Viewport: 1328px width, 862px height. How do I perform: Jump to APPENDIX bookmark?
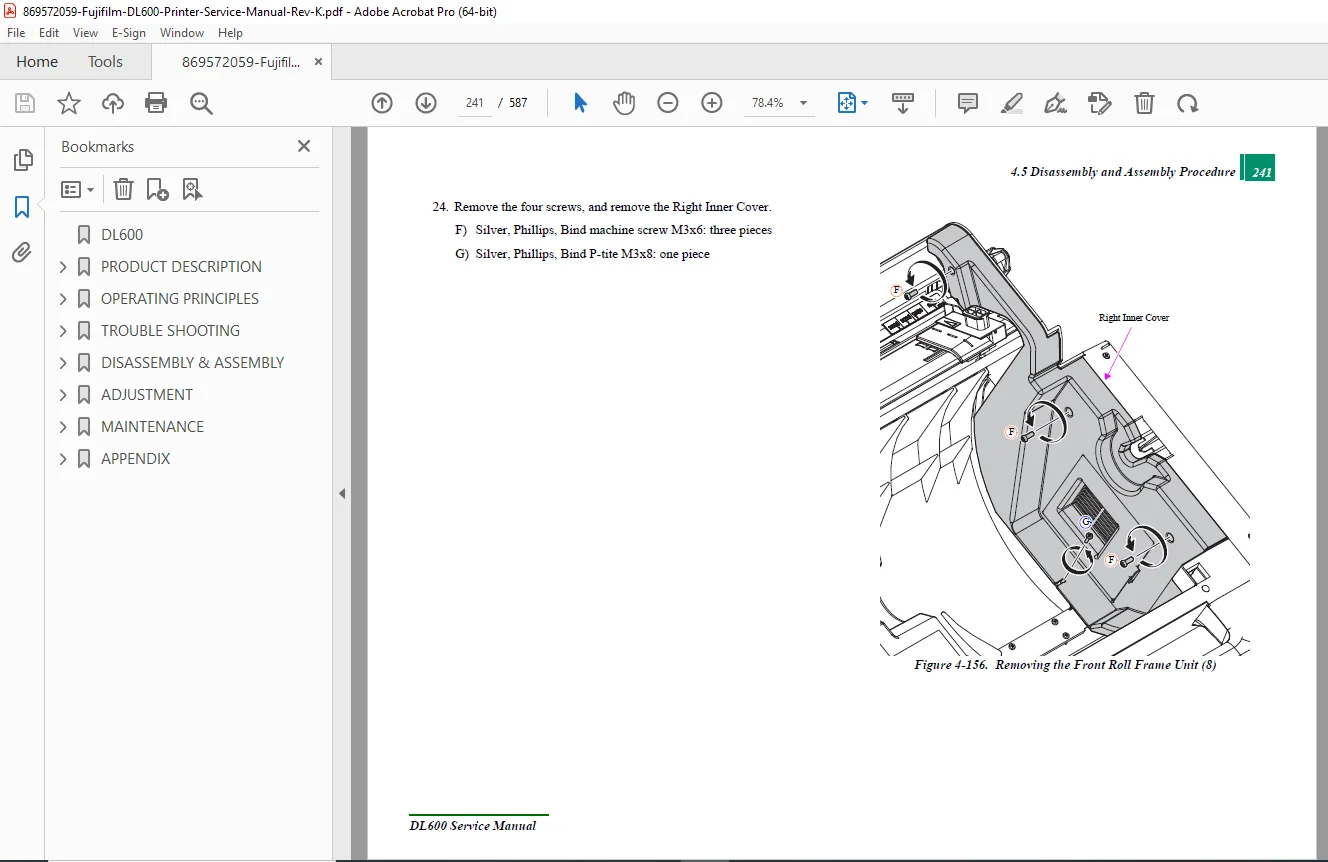pos(135,459)
